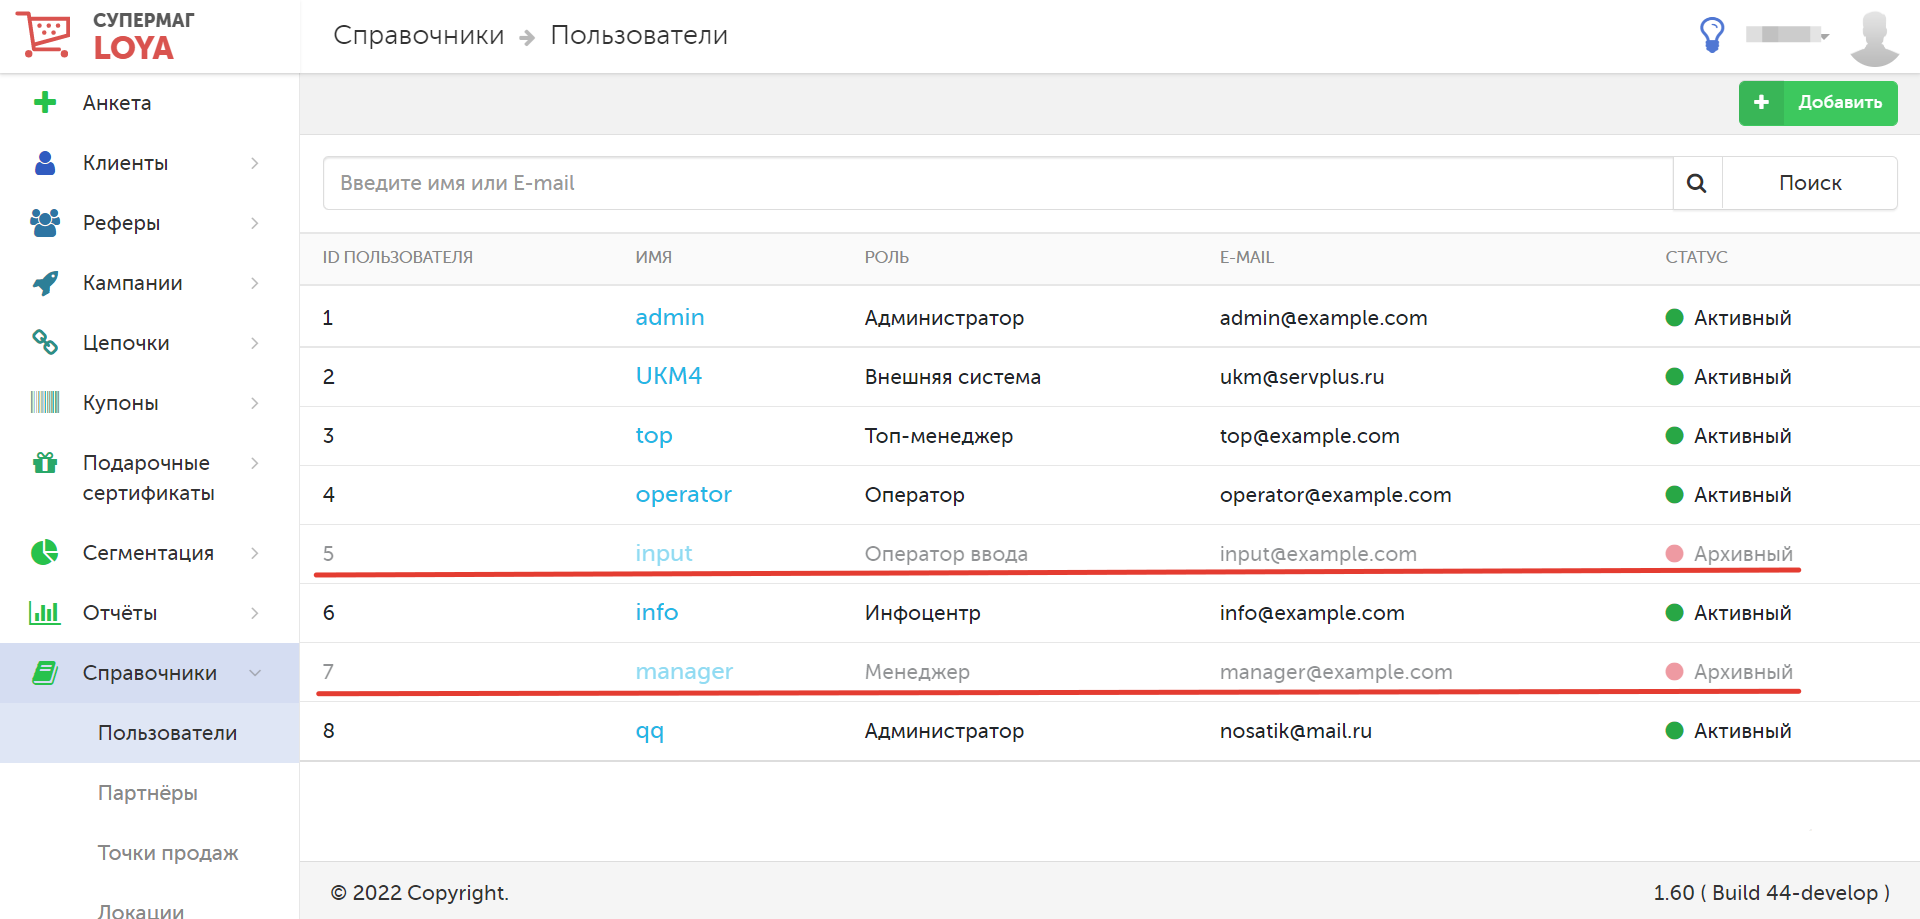The width and height of the screenshot is (1920, 919).
Task: Click the Топ-менеджер role cell
Action: tap(939, 436)
